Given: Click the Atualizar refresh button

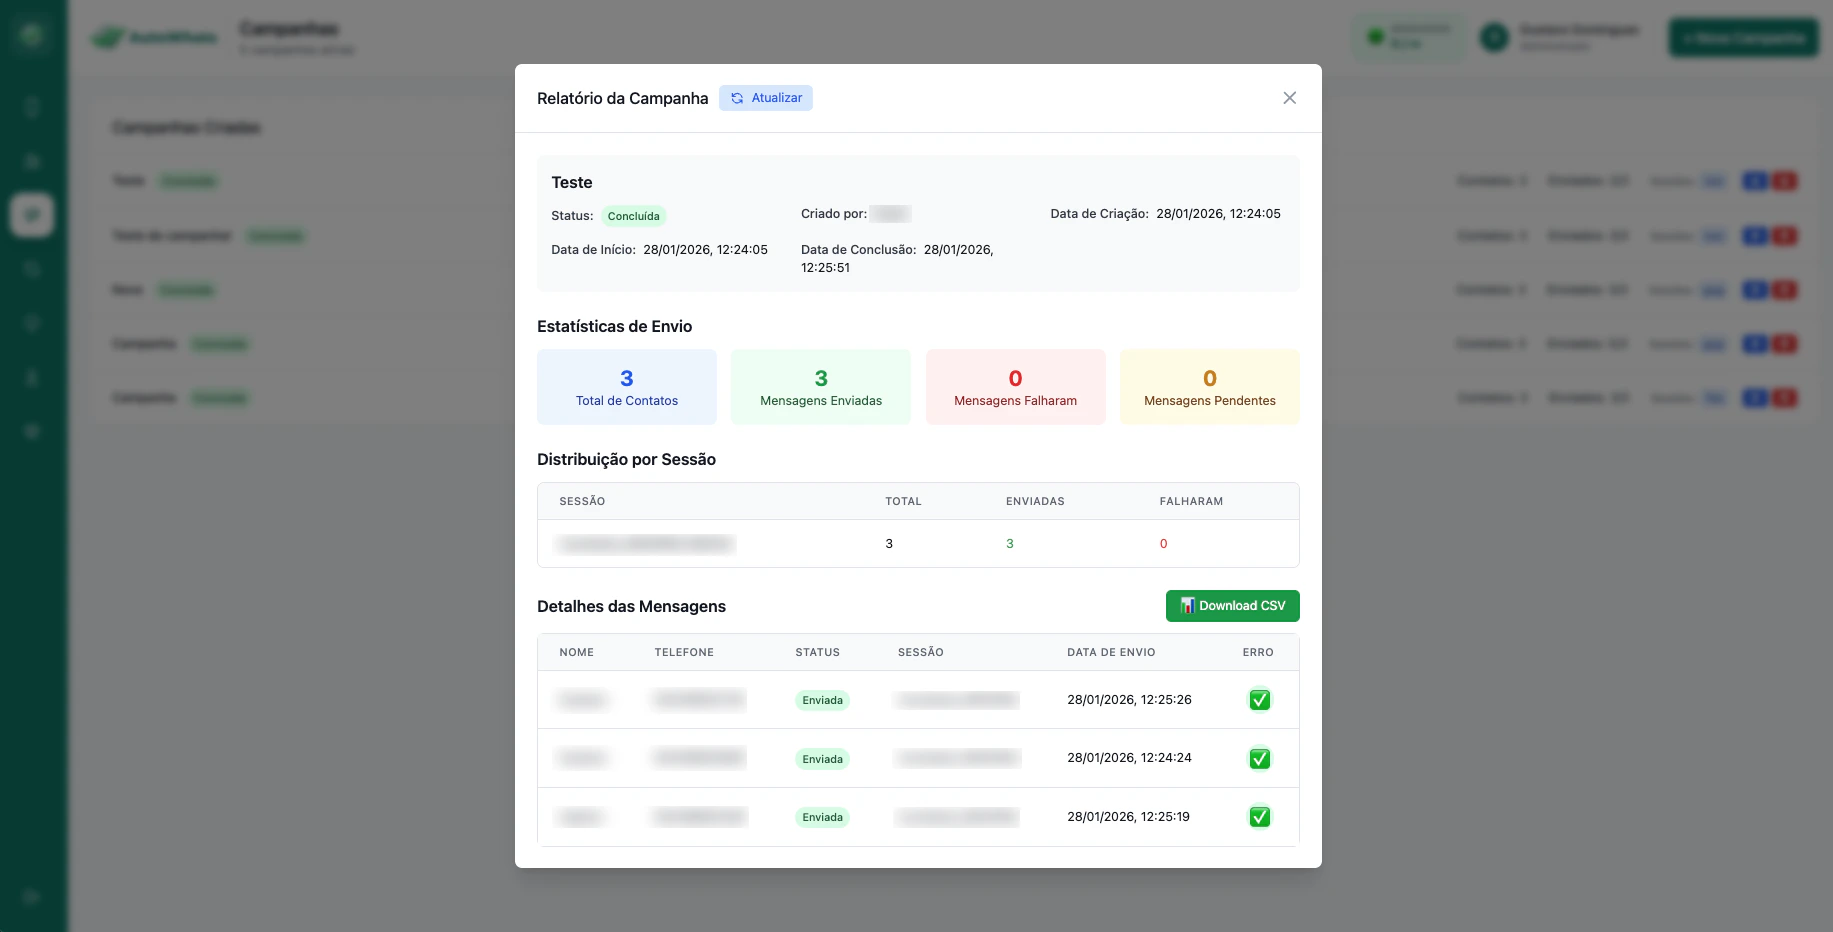Looking at the screenshot, I should click(766, 98).
